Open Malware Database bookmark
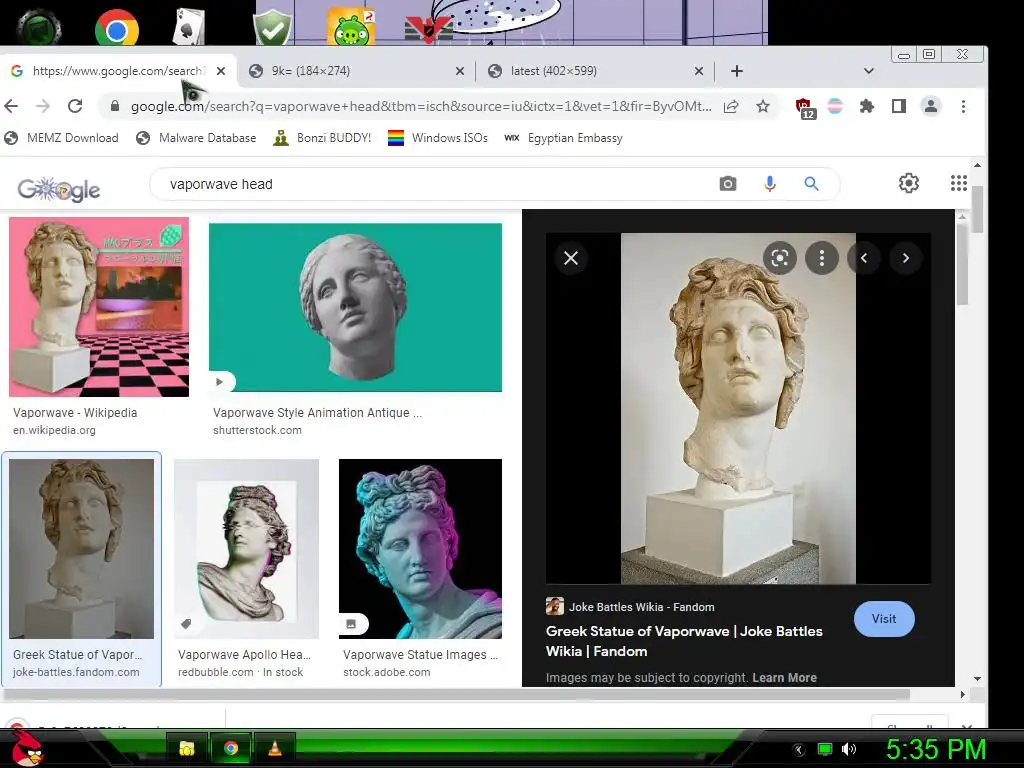The height and width of the screenshot is (768, 1024). [196, 138]
